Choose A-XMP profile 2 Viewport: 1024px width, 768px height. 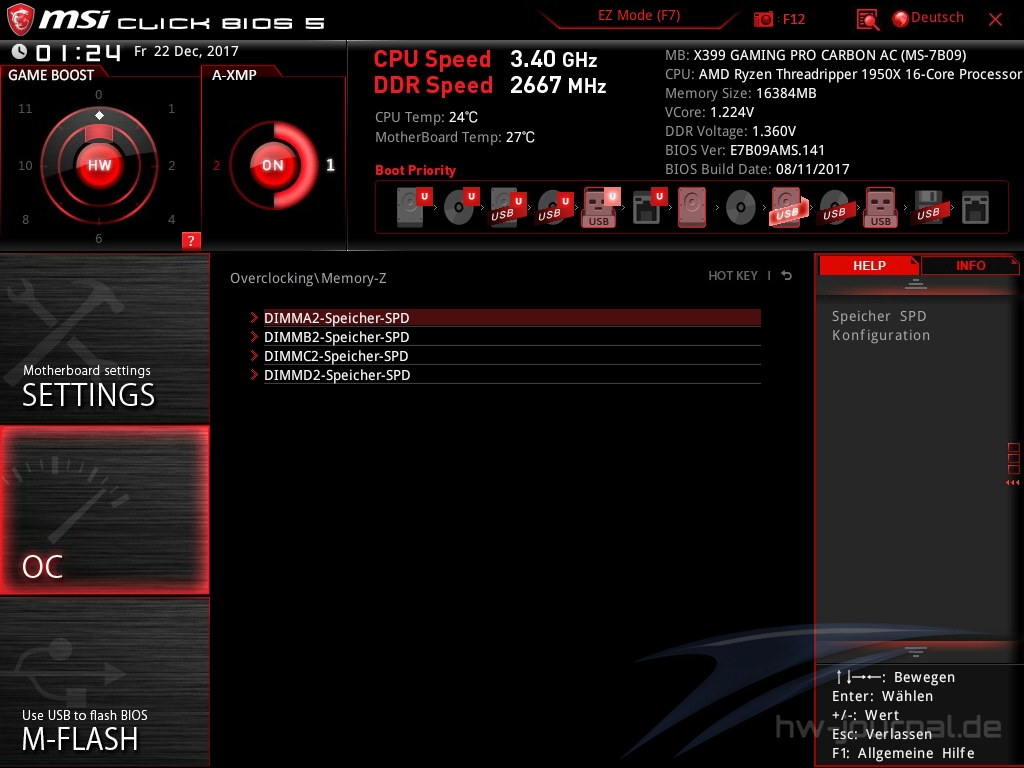[217, 165]
